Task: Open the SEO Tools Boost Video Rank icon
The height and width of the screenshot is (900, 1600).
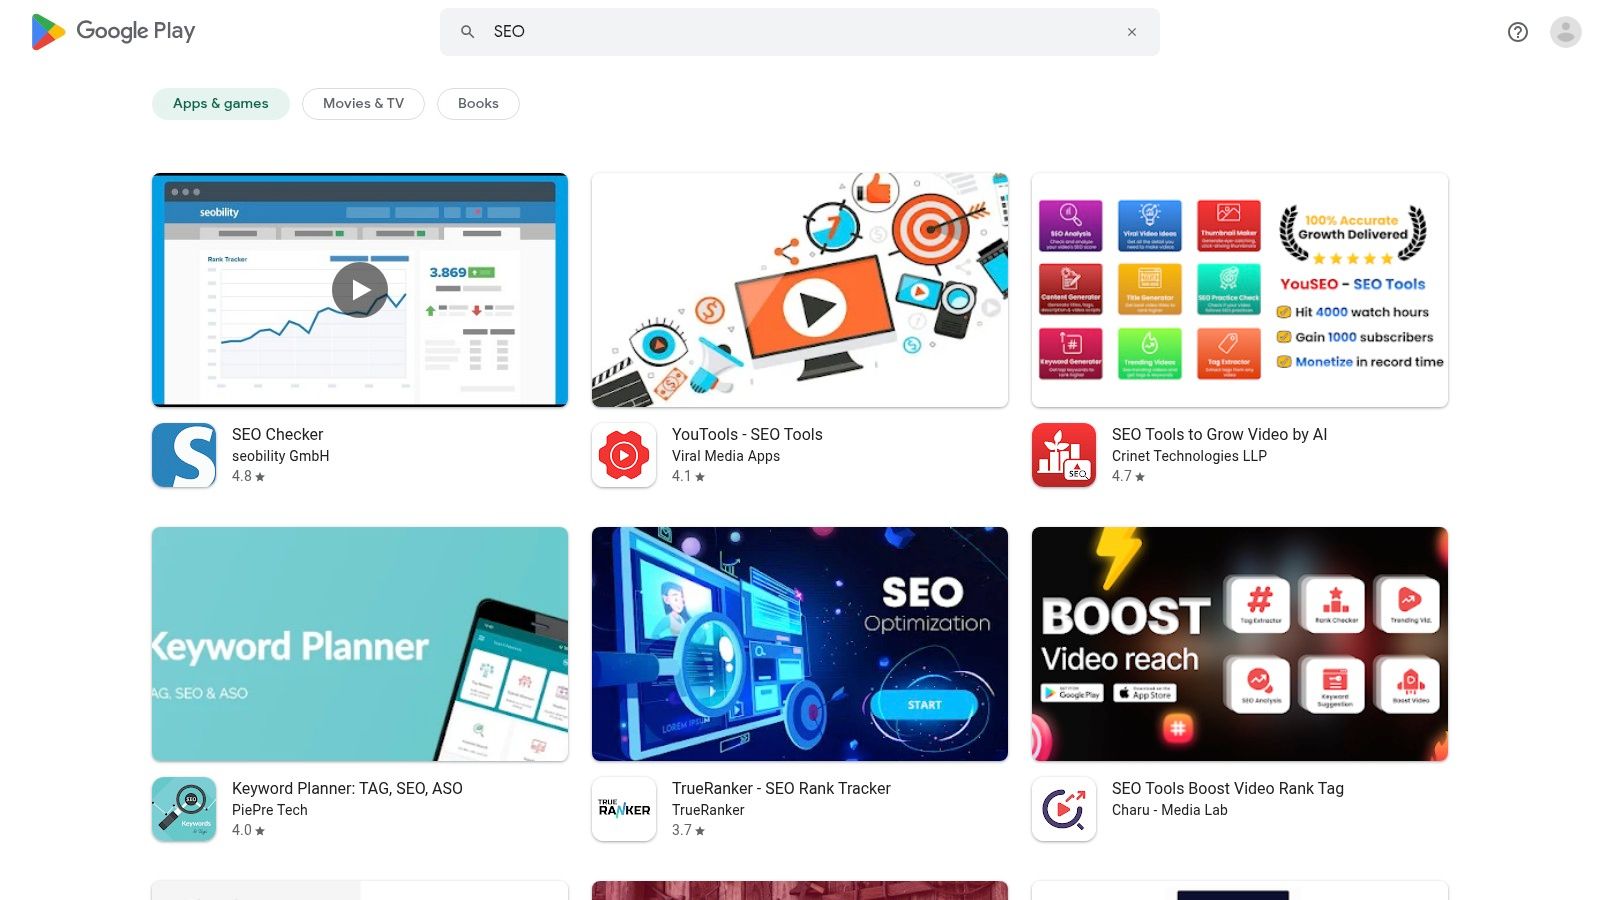Action: tap(1064, 809)
